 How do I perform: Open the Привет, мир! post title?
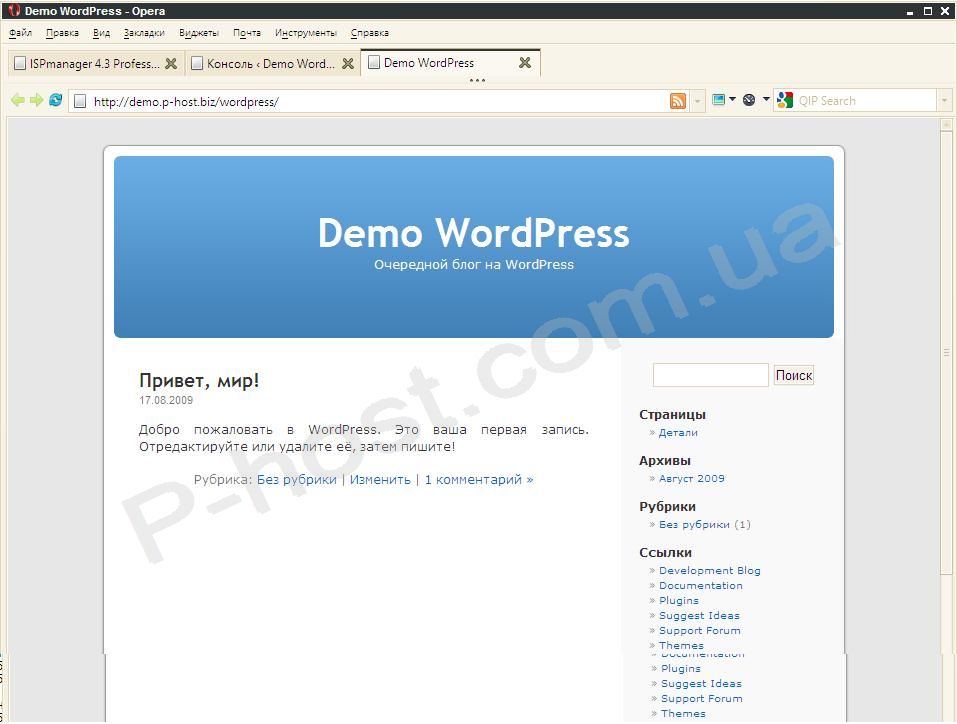(199, 380)
